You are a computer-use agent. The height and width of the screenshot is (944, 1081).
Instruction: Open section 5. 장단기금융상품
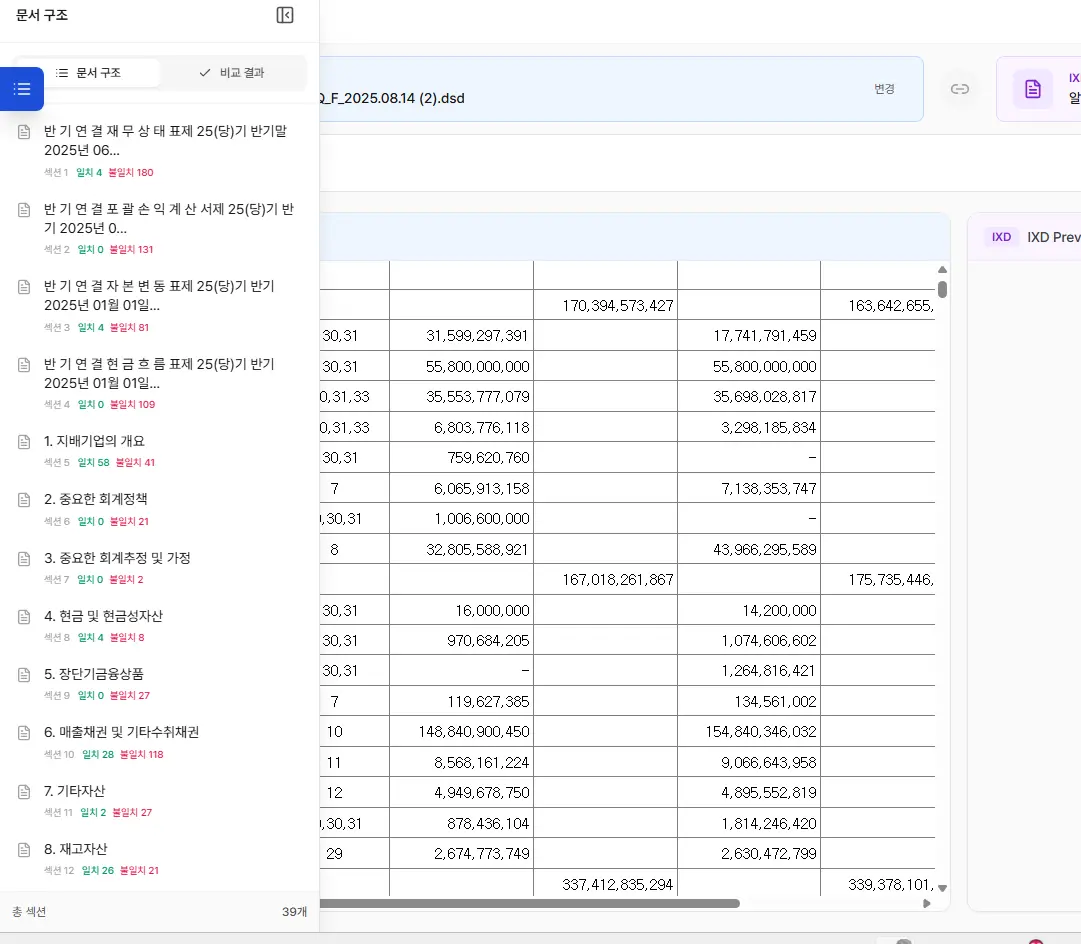tap(94, 674)
